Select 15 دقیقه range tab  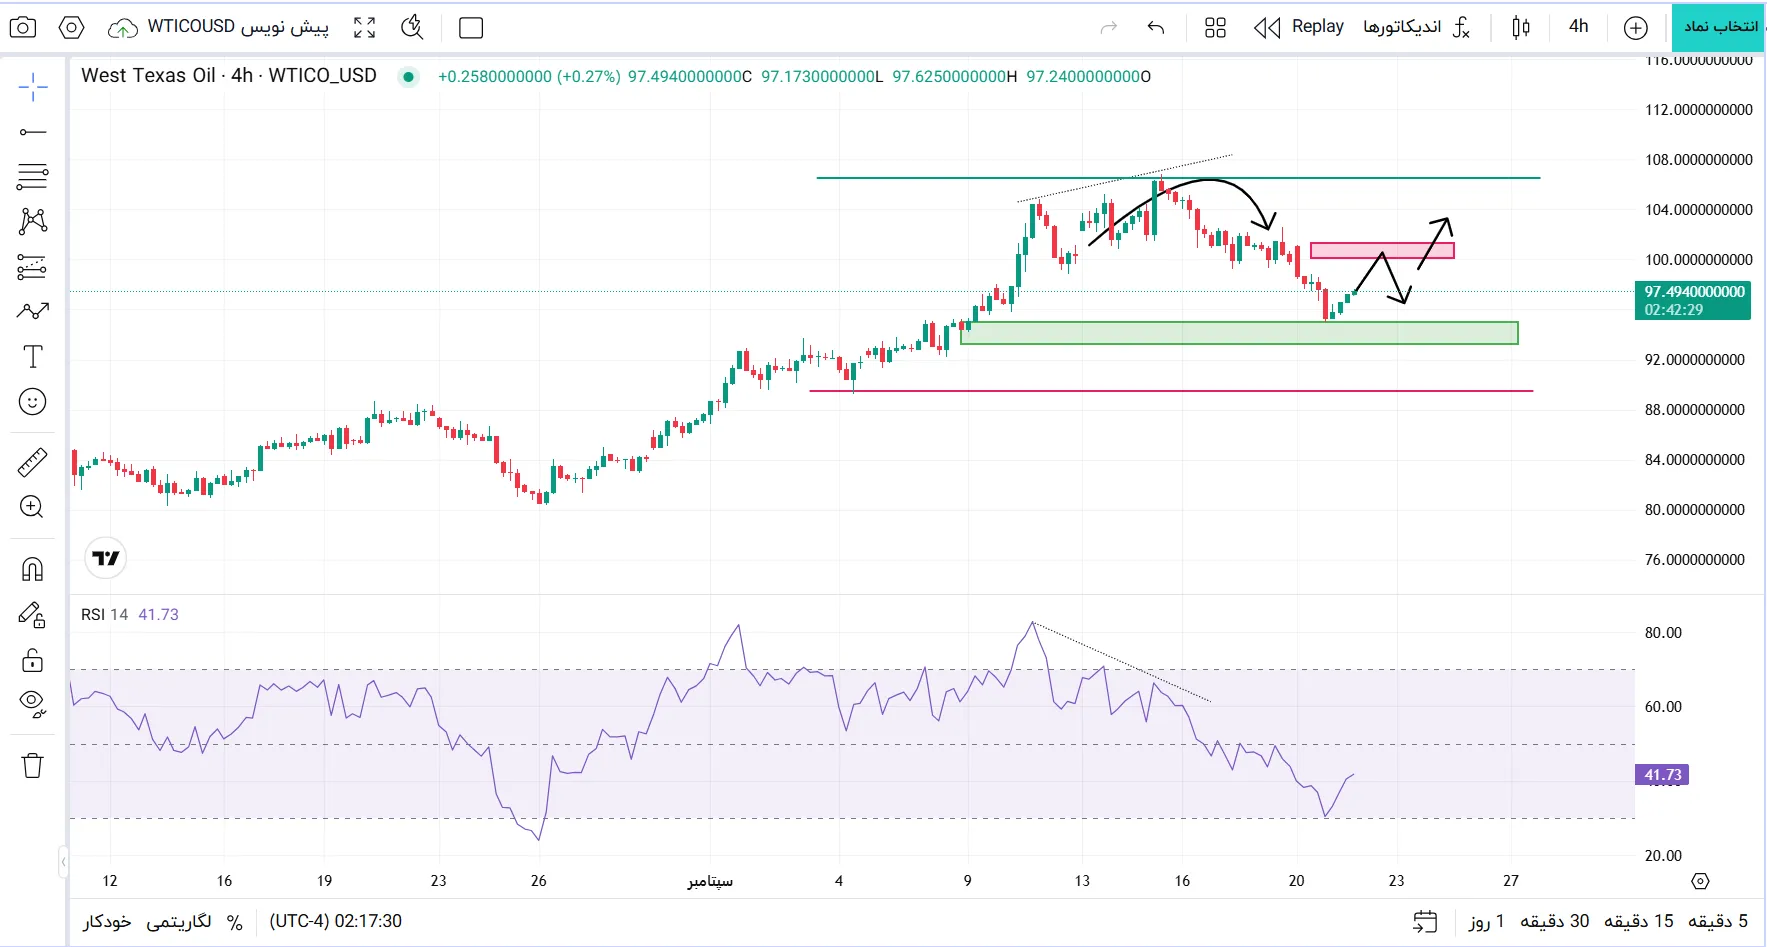1639,921
